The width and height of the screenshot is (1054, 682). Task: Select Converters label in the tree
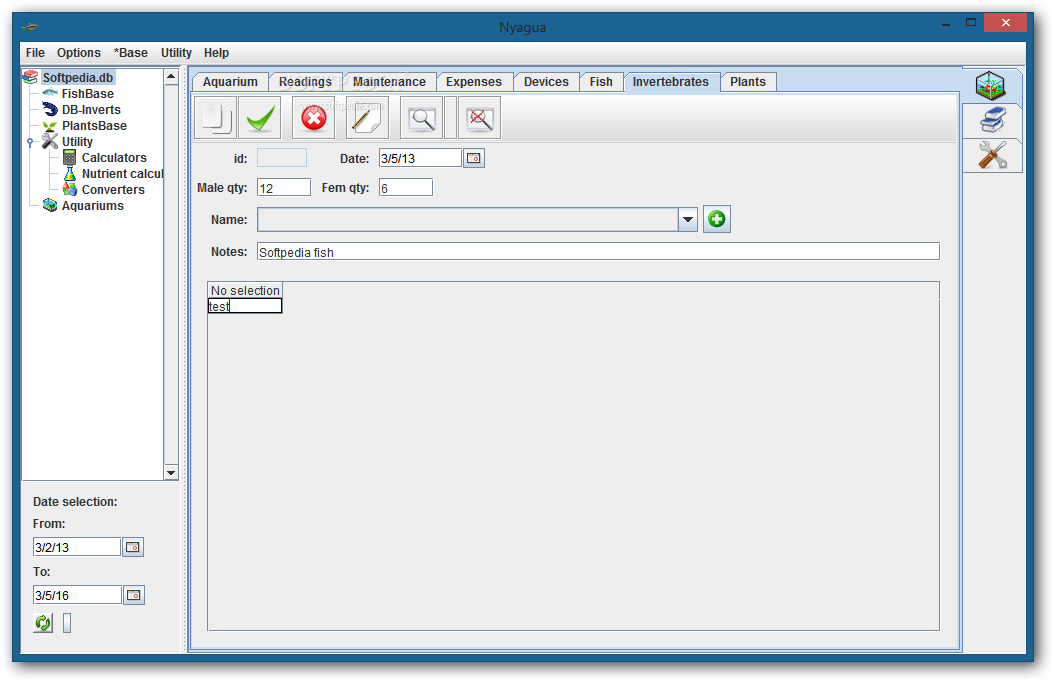click(113, 189)
